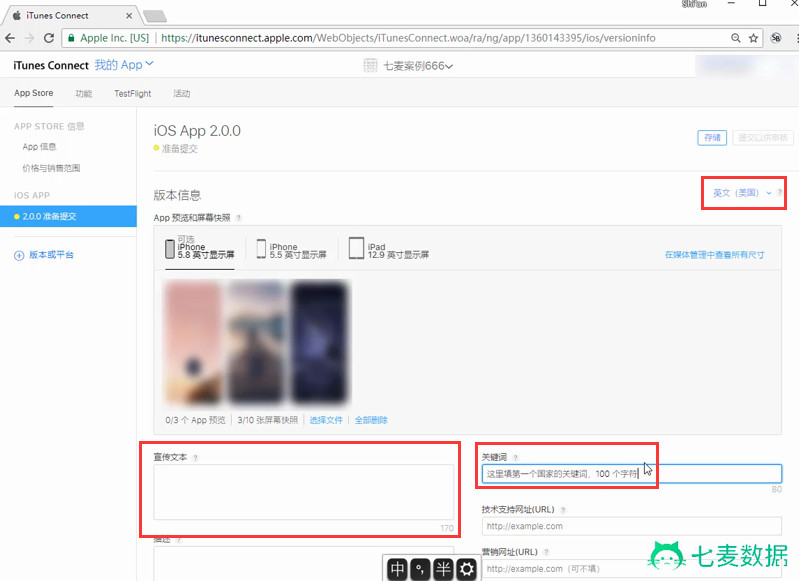Select the iPad 12.9 英寸显示屏 tab
This screenshot has width=799, height=581.
click(x=389, y=249)
